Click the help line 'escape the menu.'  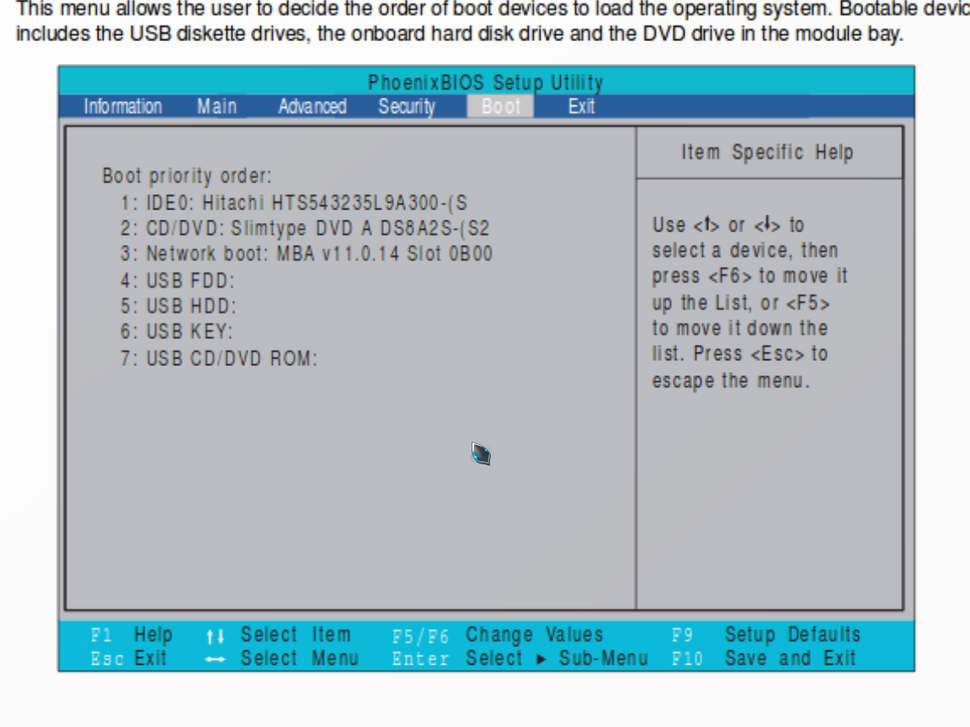pos(731,380)
